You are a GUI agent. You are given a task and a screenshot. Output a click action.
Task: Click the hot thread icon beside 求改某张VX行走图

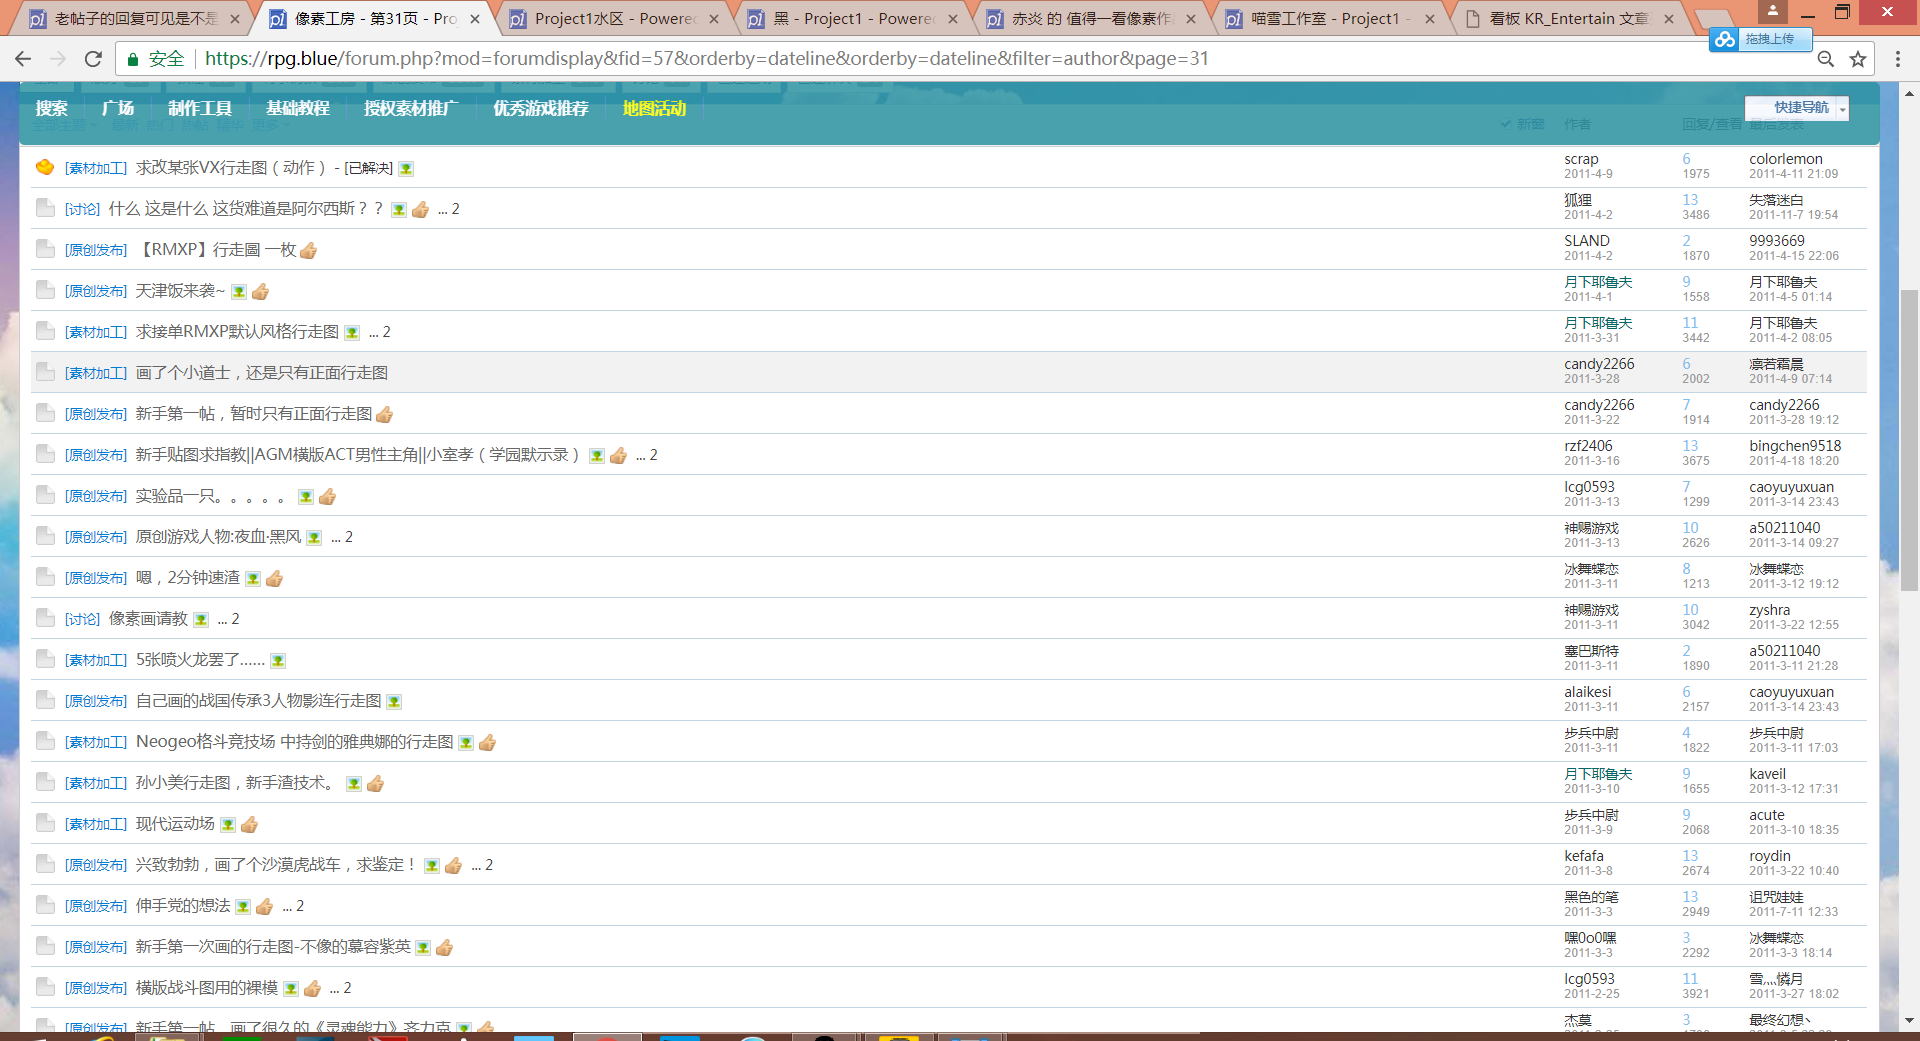(45, 167)
